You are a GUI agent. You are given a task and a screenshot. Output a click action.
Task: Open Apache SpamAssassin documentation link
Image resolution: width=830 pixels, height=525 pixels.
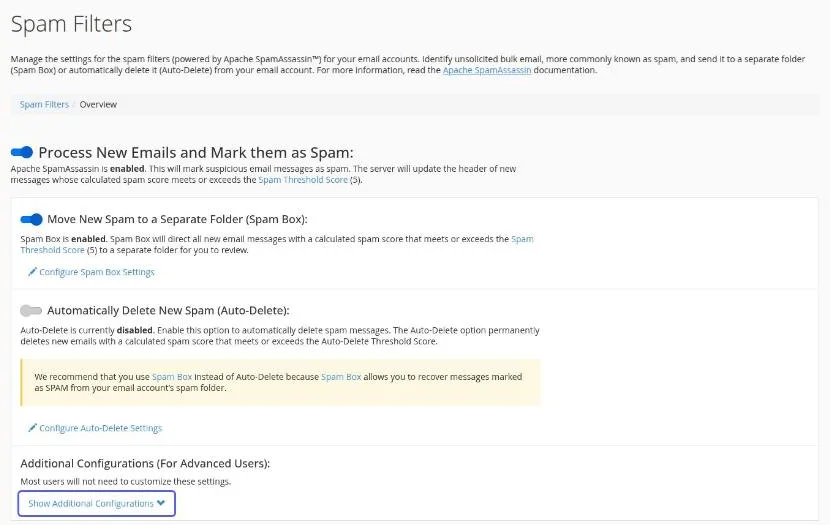[x=486, y=70]
